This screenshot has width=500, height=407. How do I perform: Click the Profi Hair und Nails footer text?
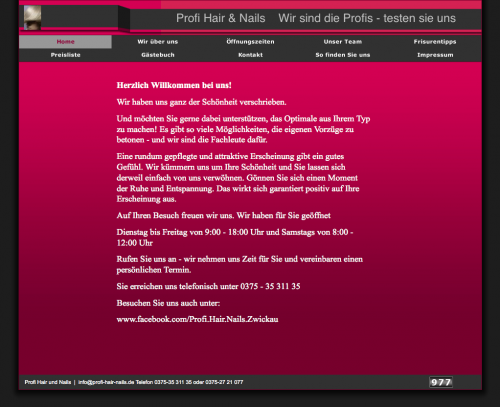click(48, 382)
